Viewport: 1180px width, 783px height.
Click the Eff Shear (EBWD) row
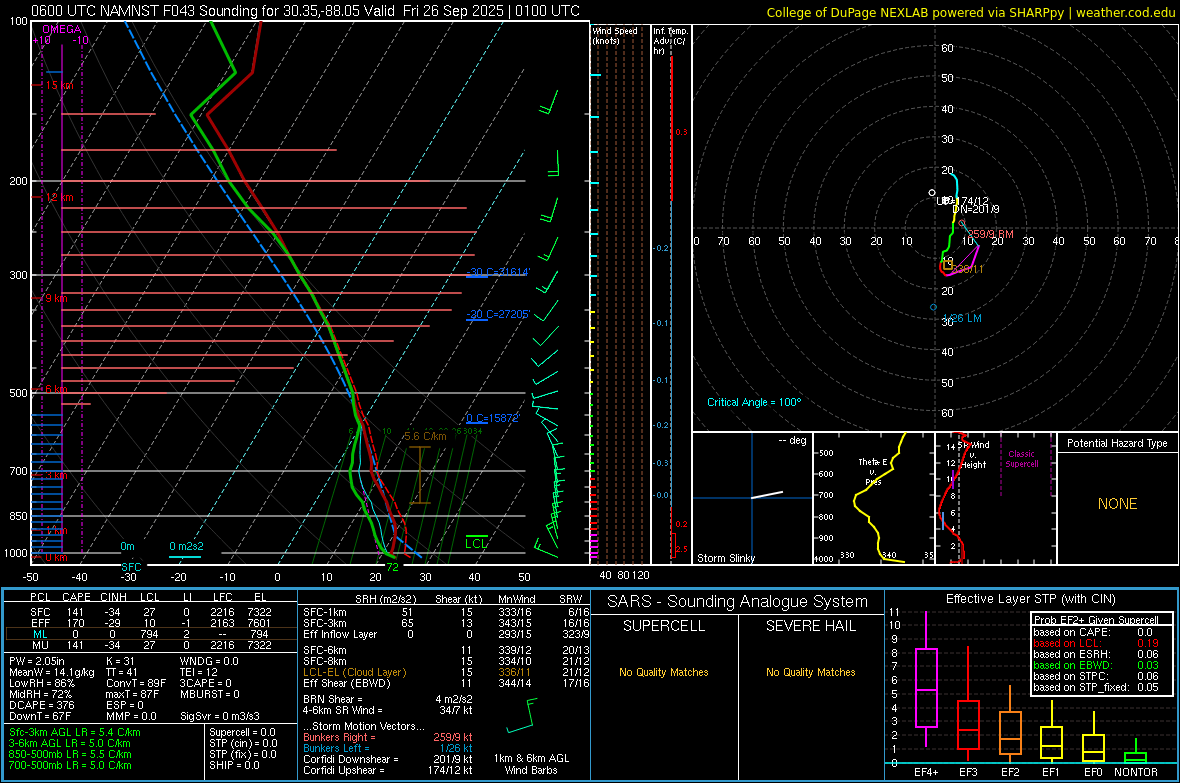click(446, 683)
